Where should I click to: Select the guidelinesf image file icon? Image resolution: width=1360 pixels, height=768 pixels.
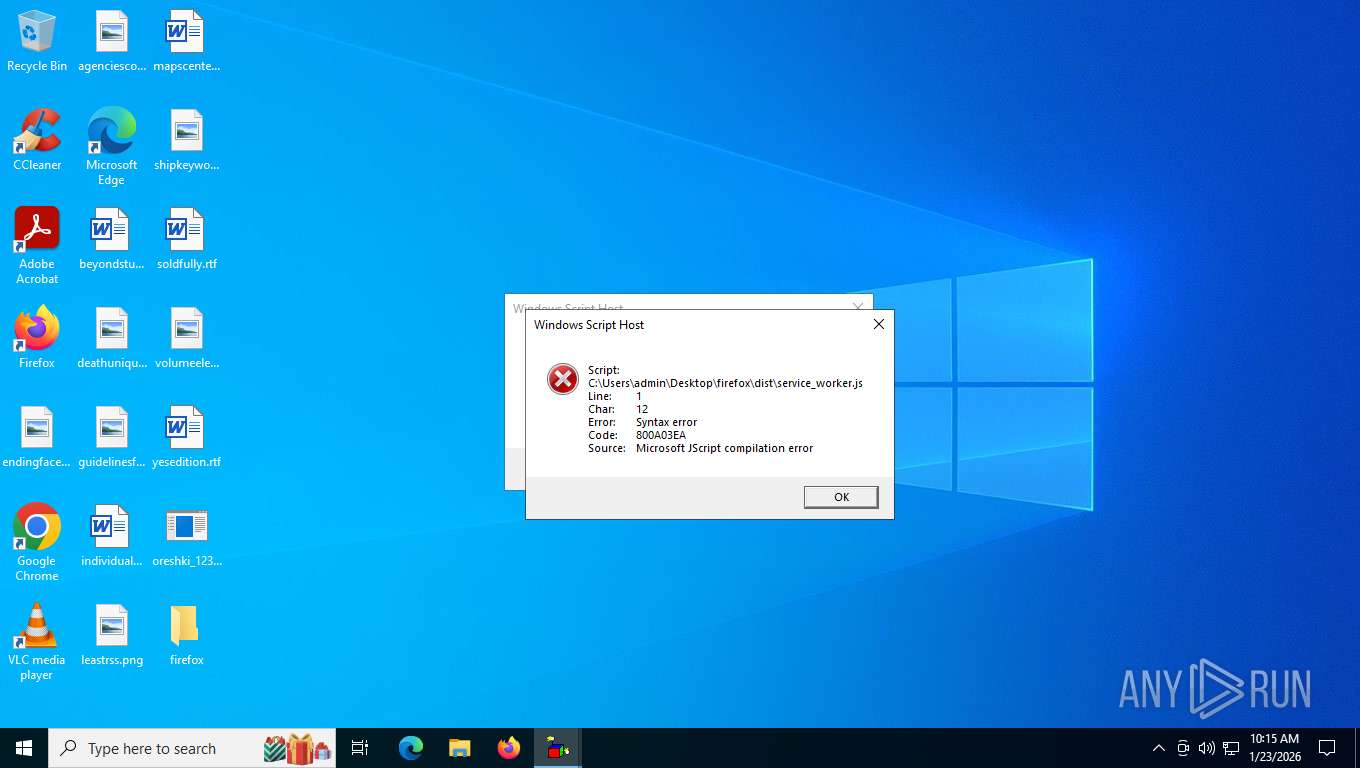pyautogui.click(x=112, y=437)
